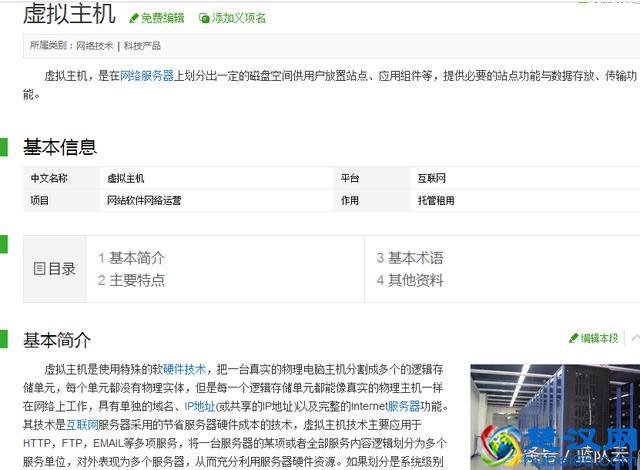
Task: Follow the 硬件技术 hyperlink
Action: point(184,370)
